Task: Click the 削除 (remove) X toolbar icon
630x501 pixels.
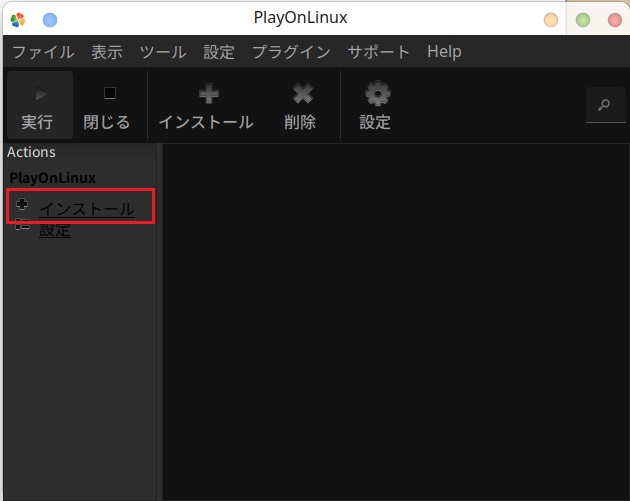Action: pos(302,94)
